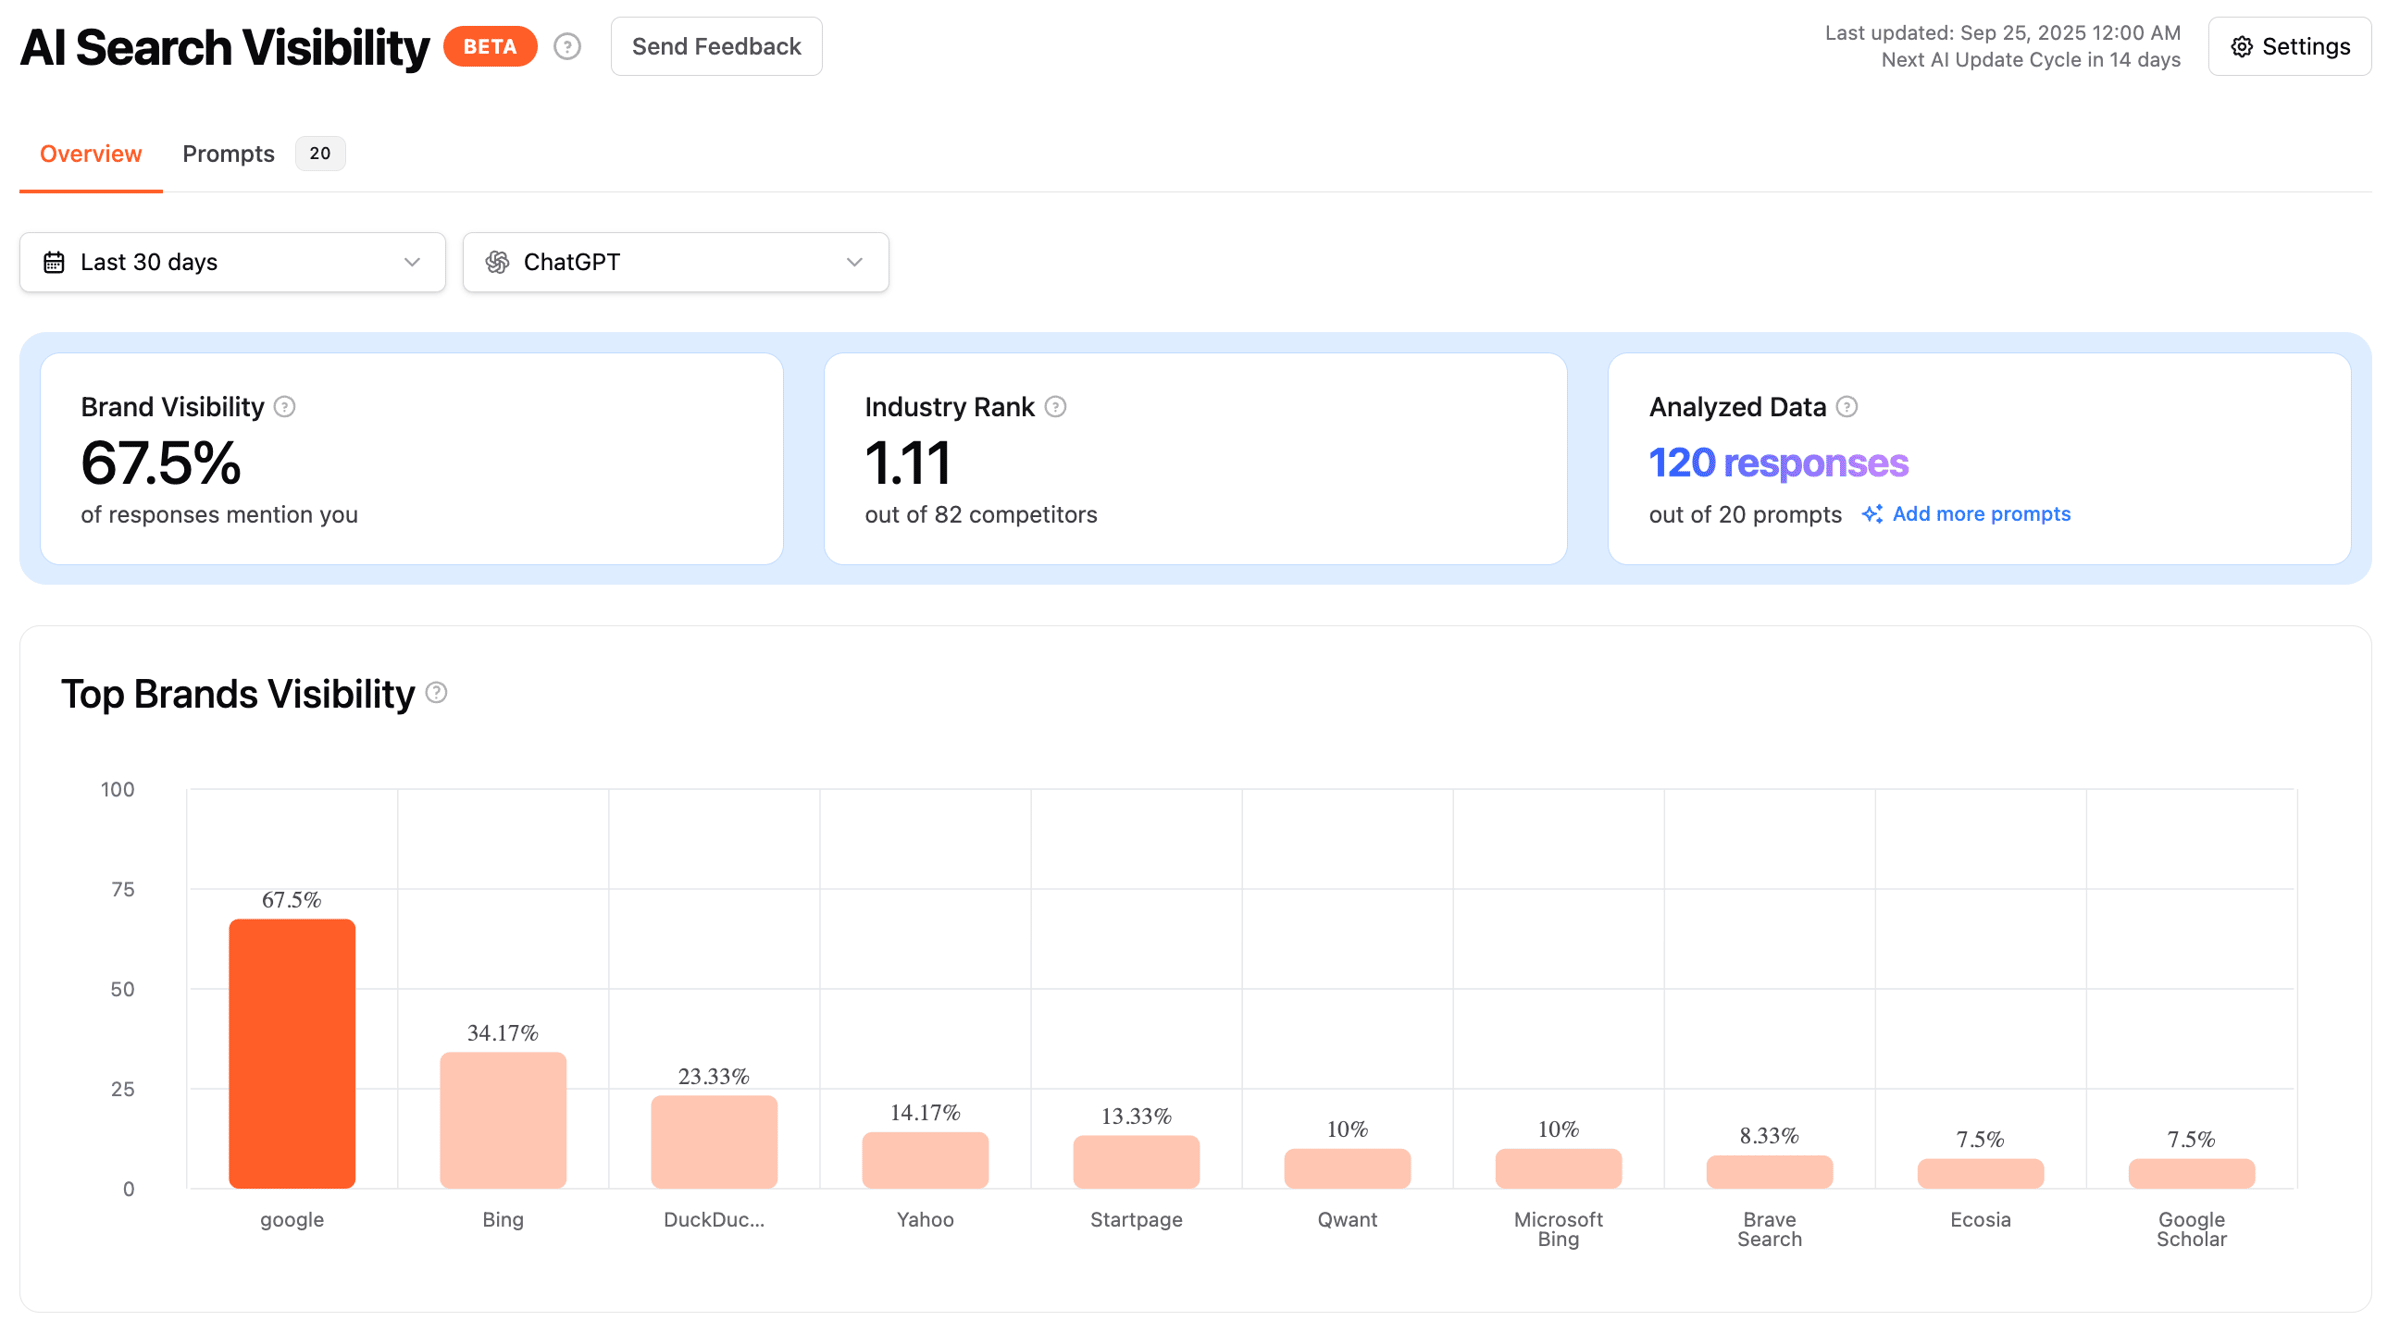
Task: Click the Send Feedback button
Action: click(716, 47)
